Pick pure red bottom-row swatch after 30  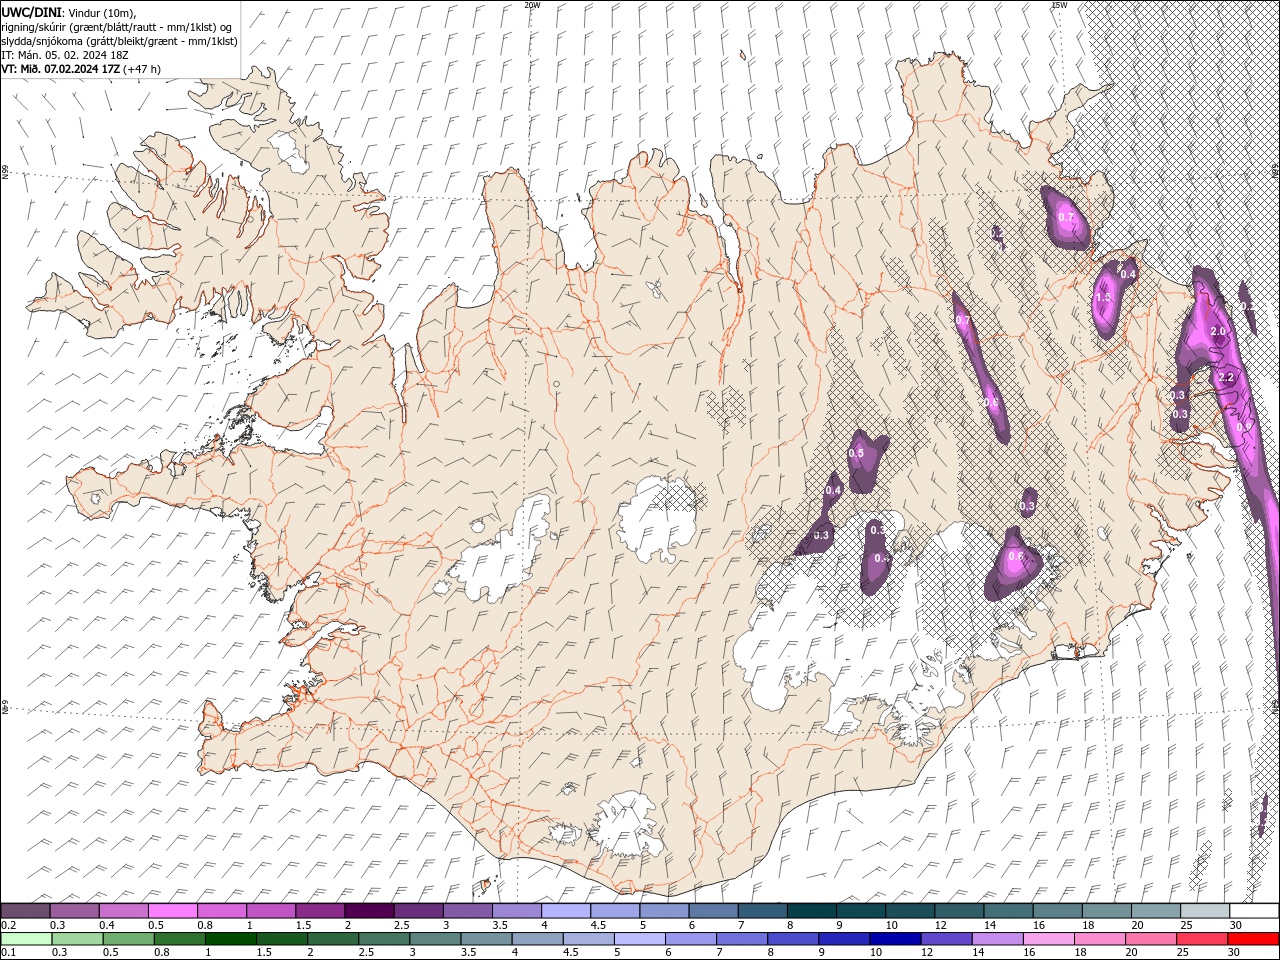click(x=1252, y=938)
